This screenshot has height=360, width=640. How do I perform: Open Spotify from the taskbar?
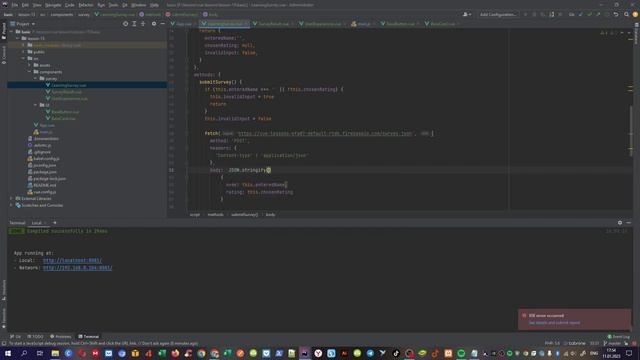(461, 353)
